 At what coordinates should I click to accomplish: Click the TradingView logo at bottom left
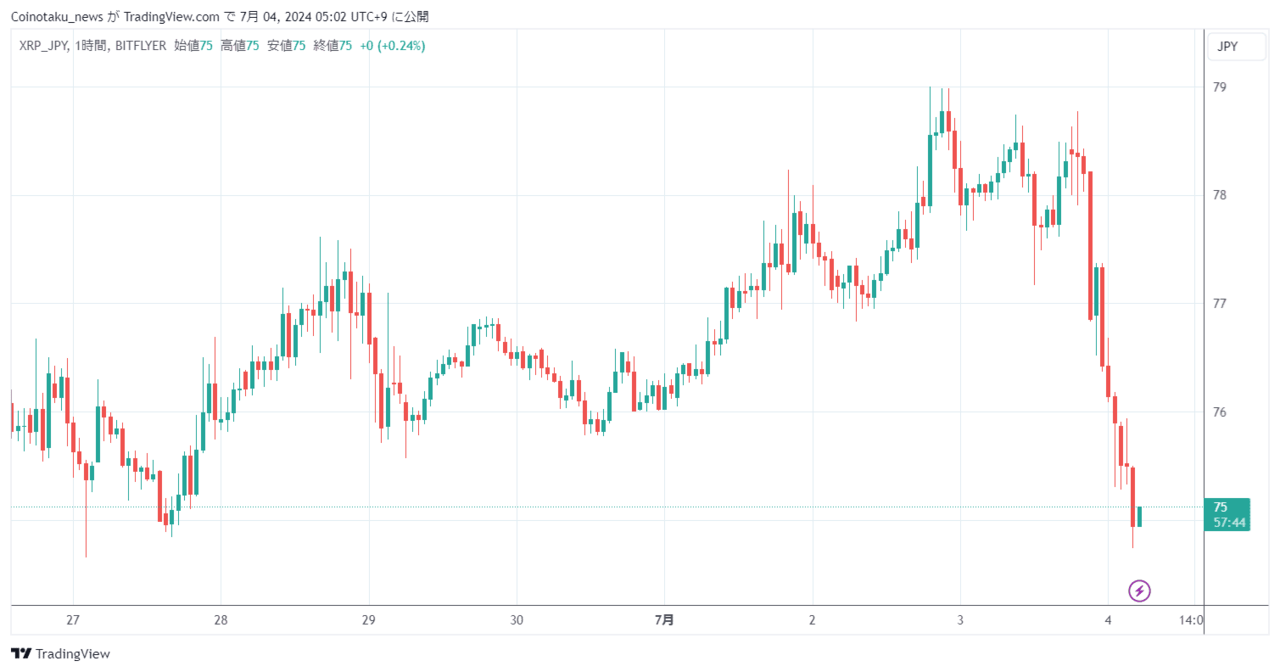62,654
